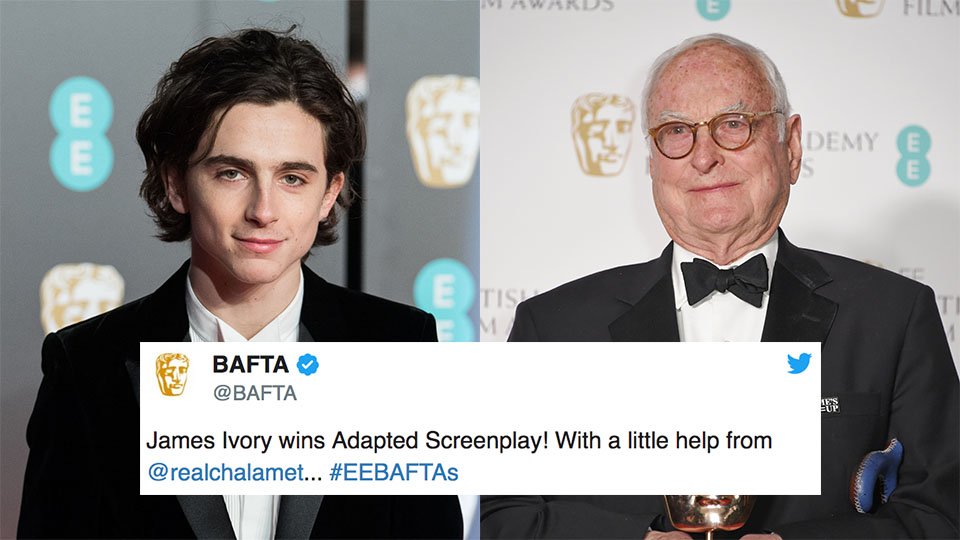Click the gold BAFTA mask left of the round glasses
The width and height of the screenshot is (960, 540).
602,134
